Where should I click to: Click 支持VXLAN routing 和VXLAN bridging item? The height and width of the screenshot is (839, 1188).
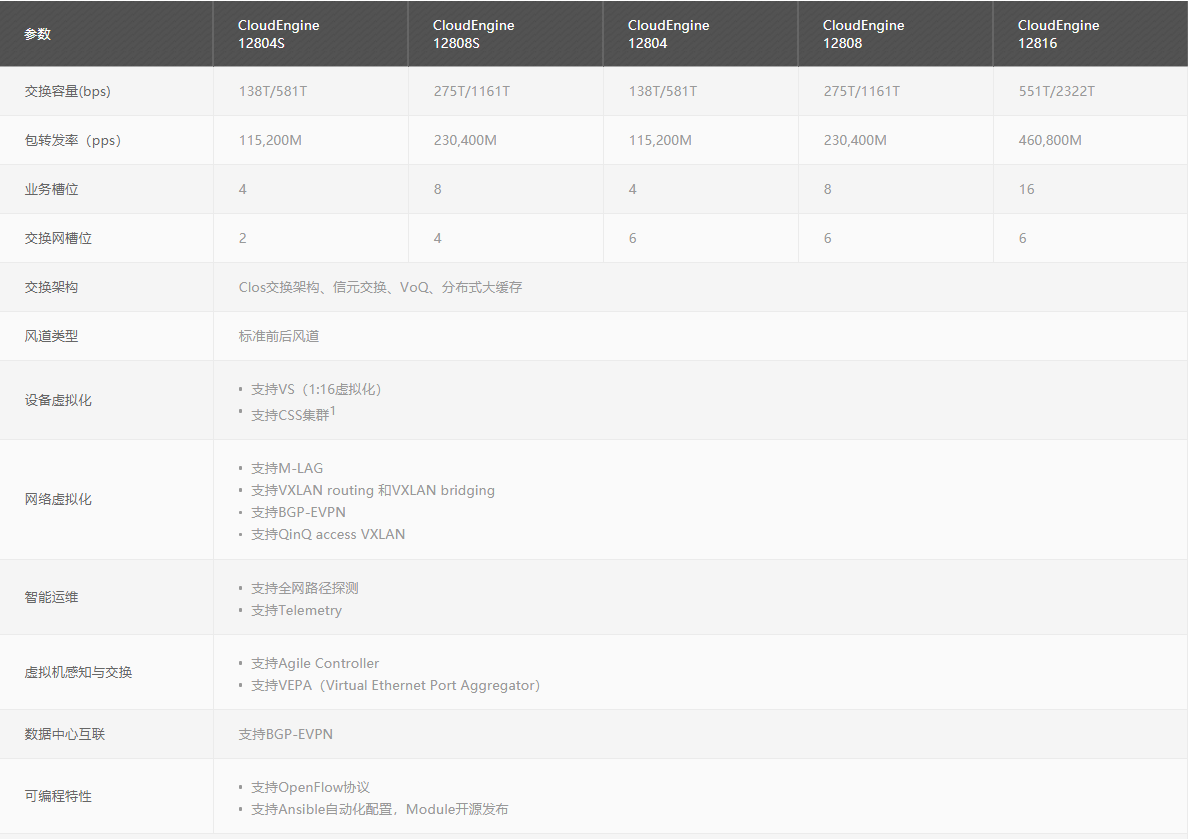pyautogui.click(x=373, y=490)
